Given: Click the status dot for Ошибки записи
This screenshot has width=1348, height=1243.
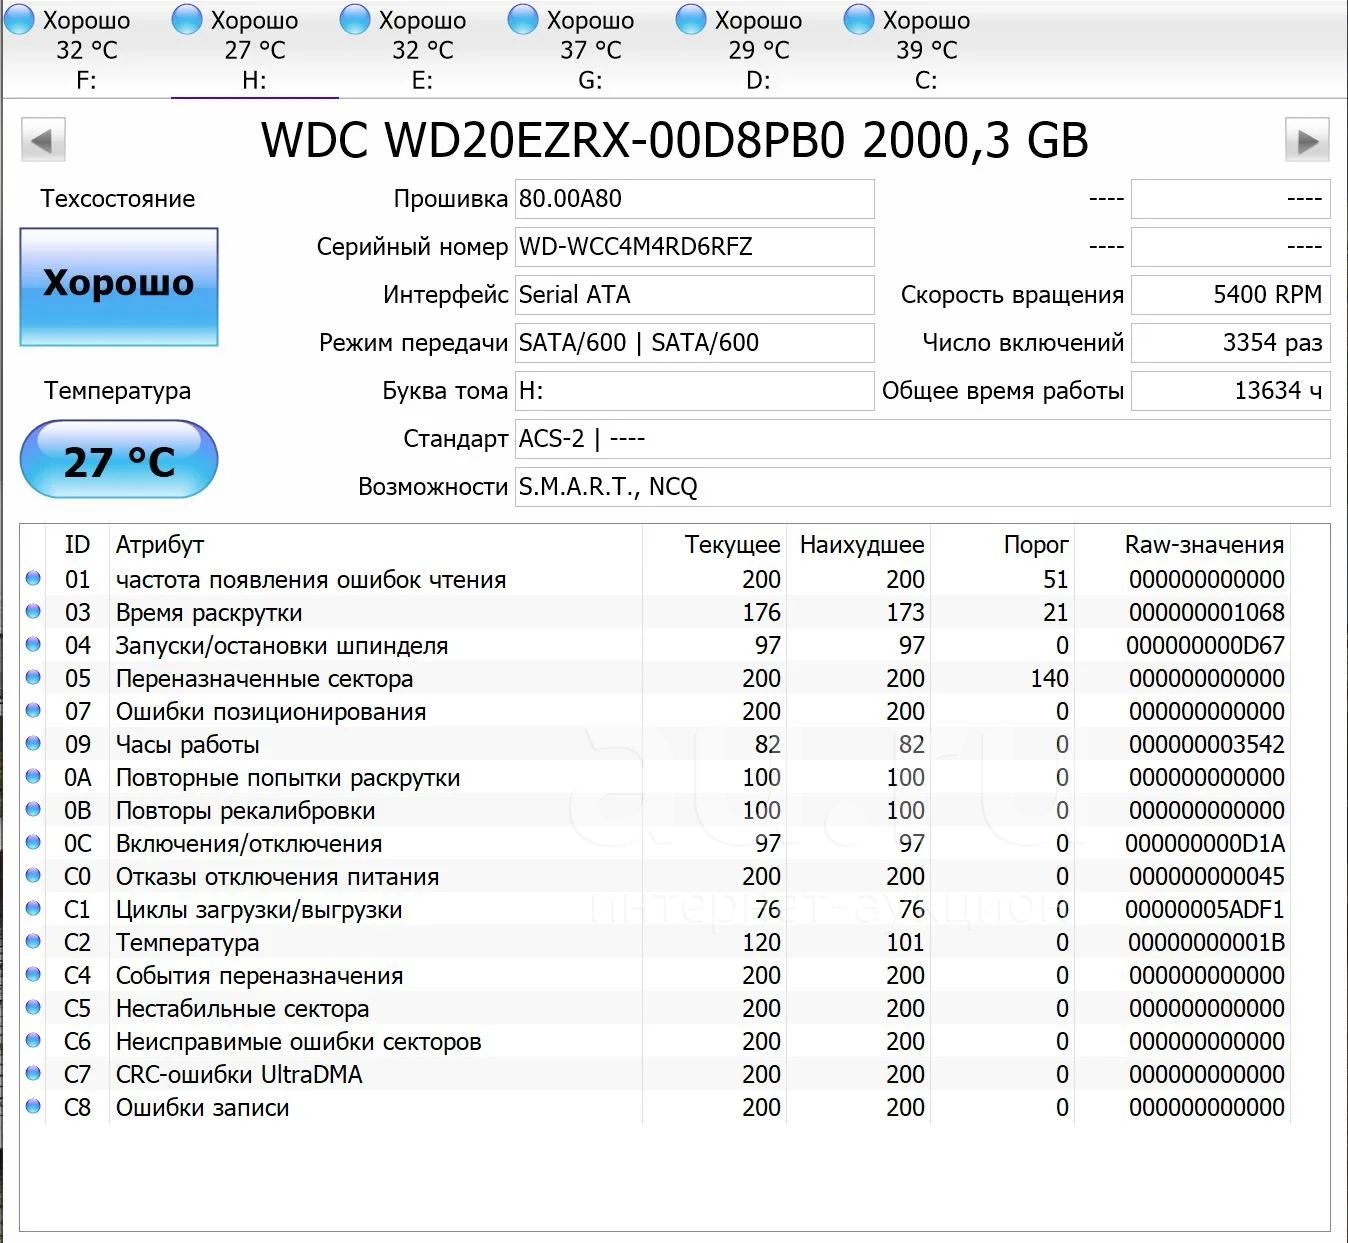Looking at the screenshot, I should (x=33, y=1106).
